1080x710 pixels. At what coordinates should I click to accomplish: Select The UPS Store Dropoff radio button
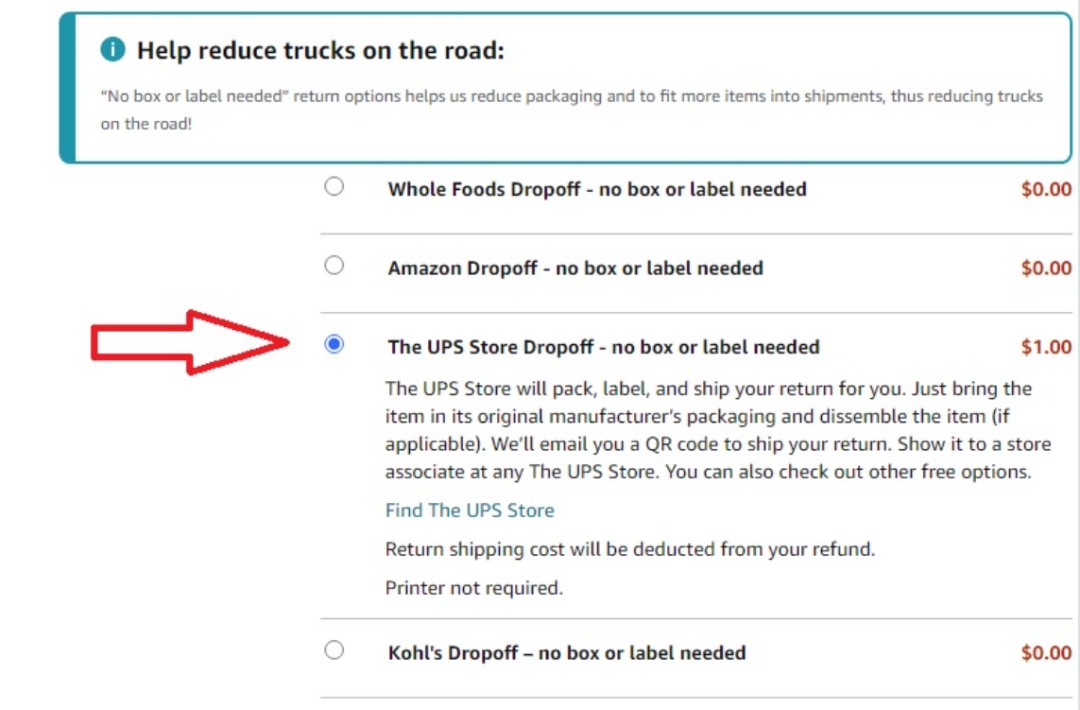334,345
